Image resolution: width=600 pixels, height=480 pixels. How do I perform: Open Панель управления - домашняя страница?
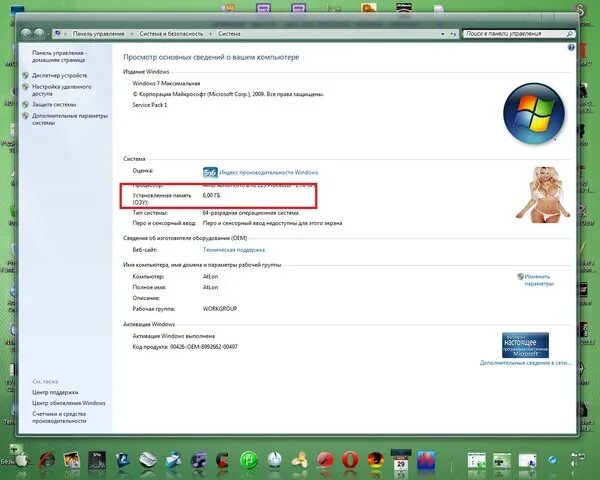(59, 56)
